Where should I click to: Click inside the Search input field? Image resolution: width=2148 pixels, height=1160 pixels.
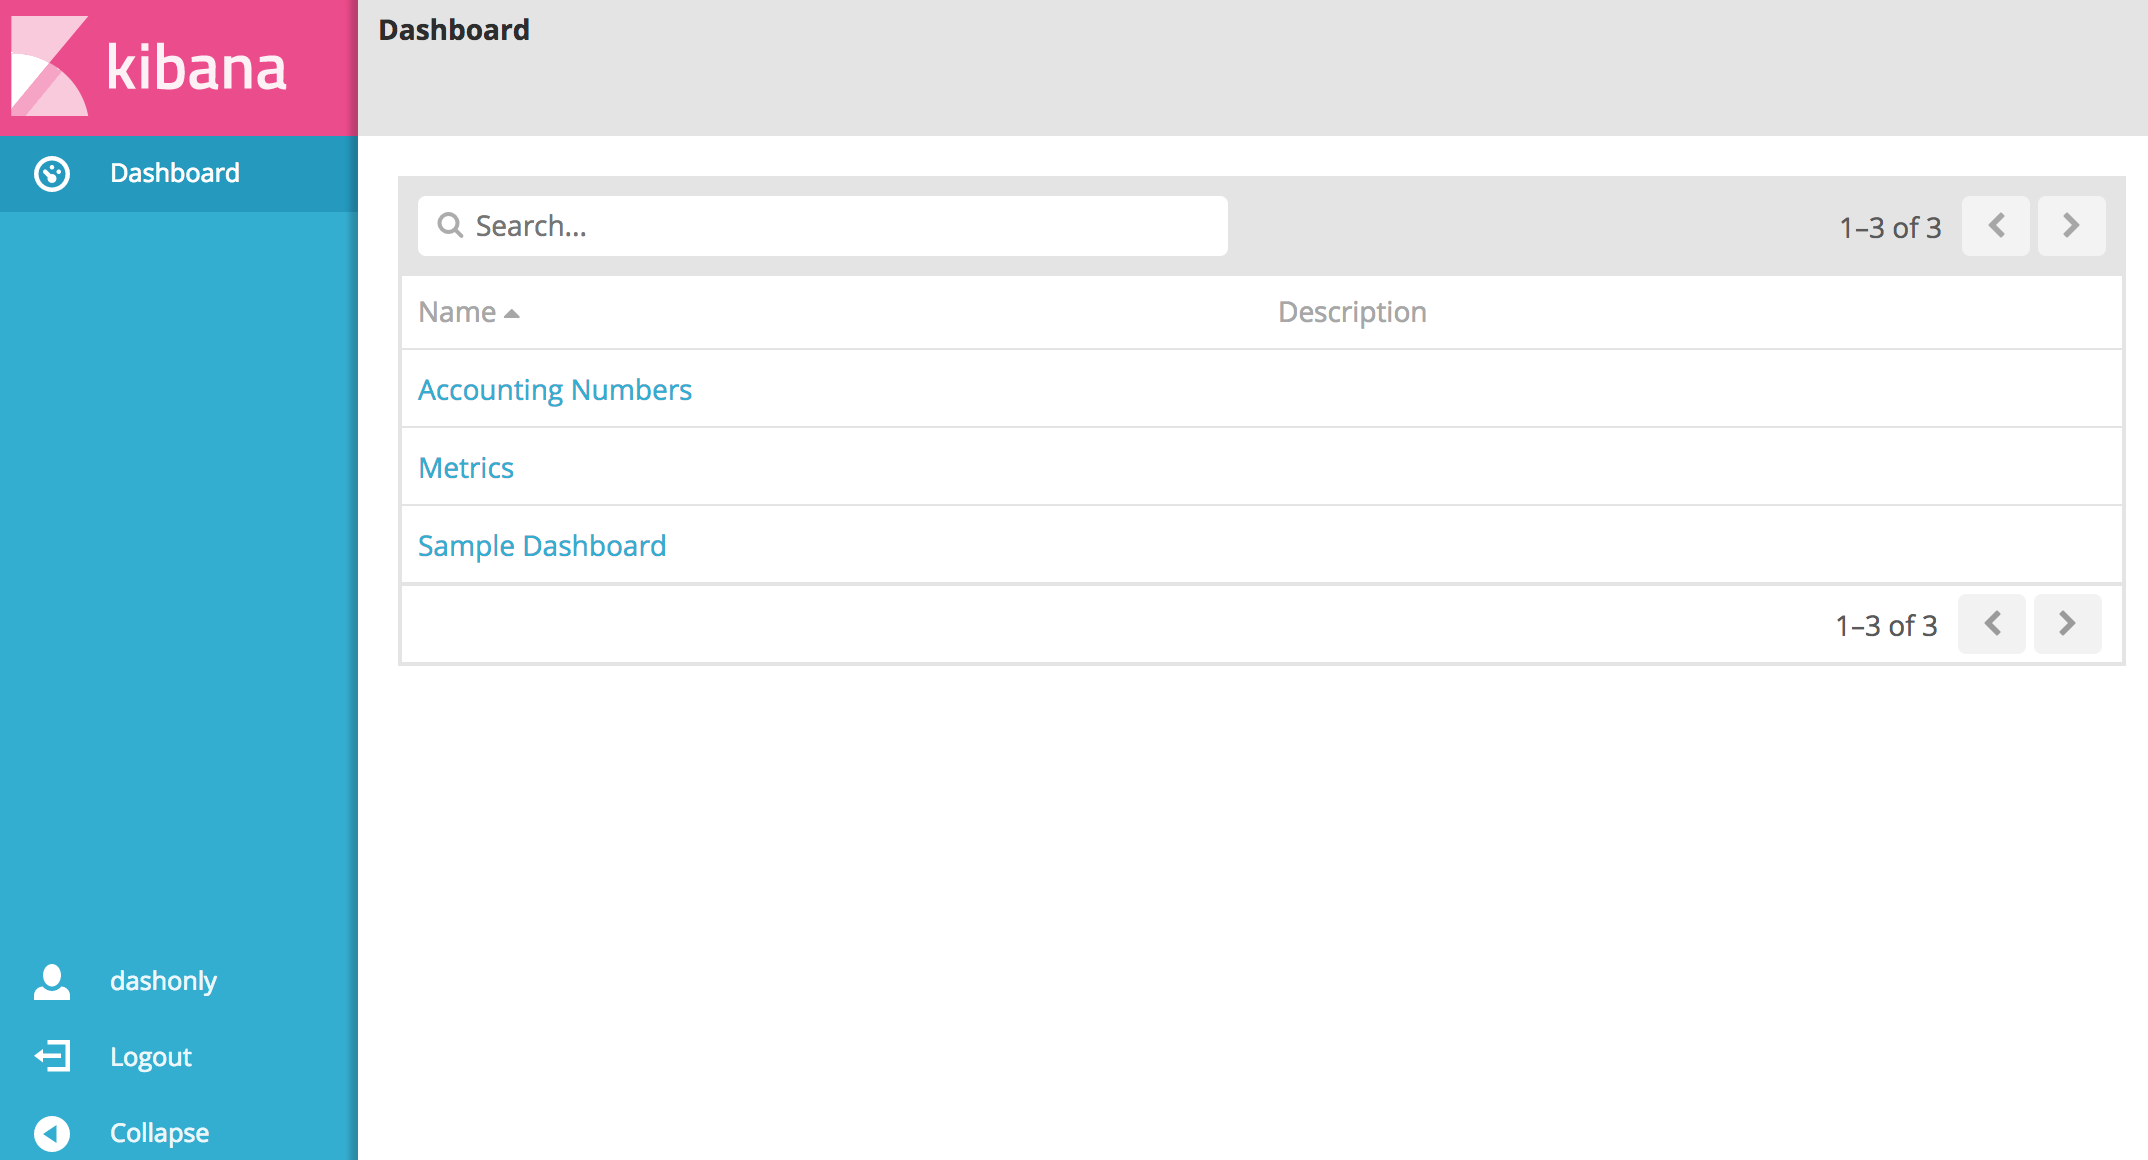820,226
